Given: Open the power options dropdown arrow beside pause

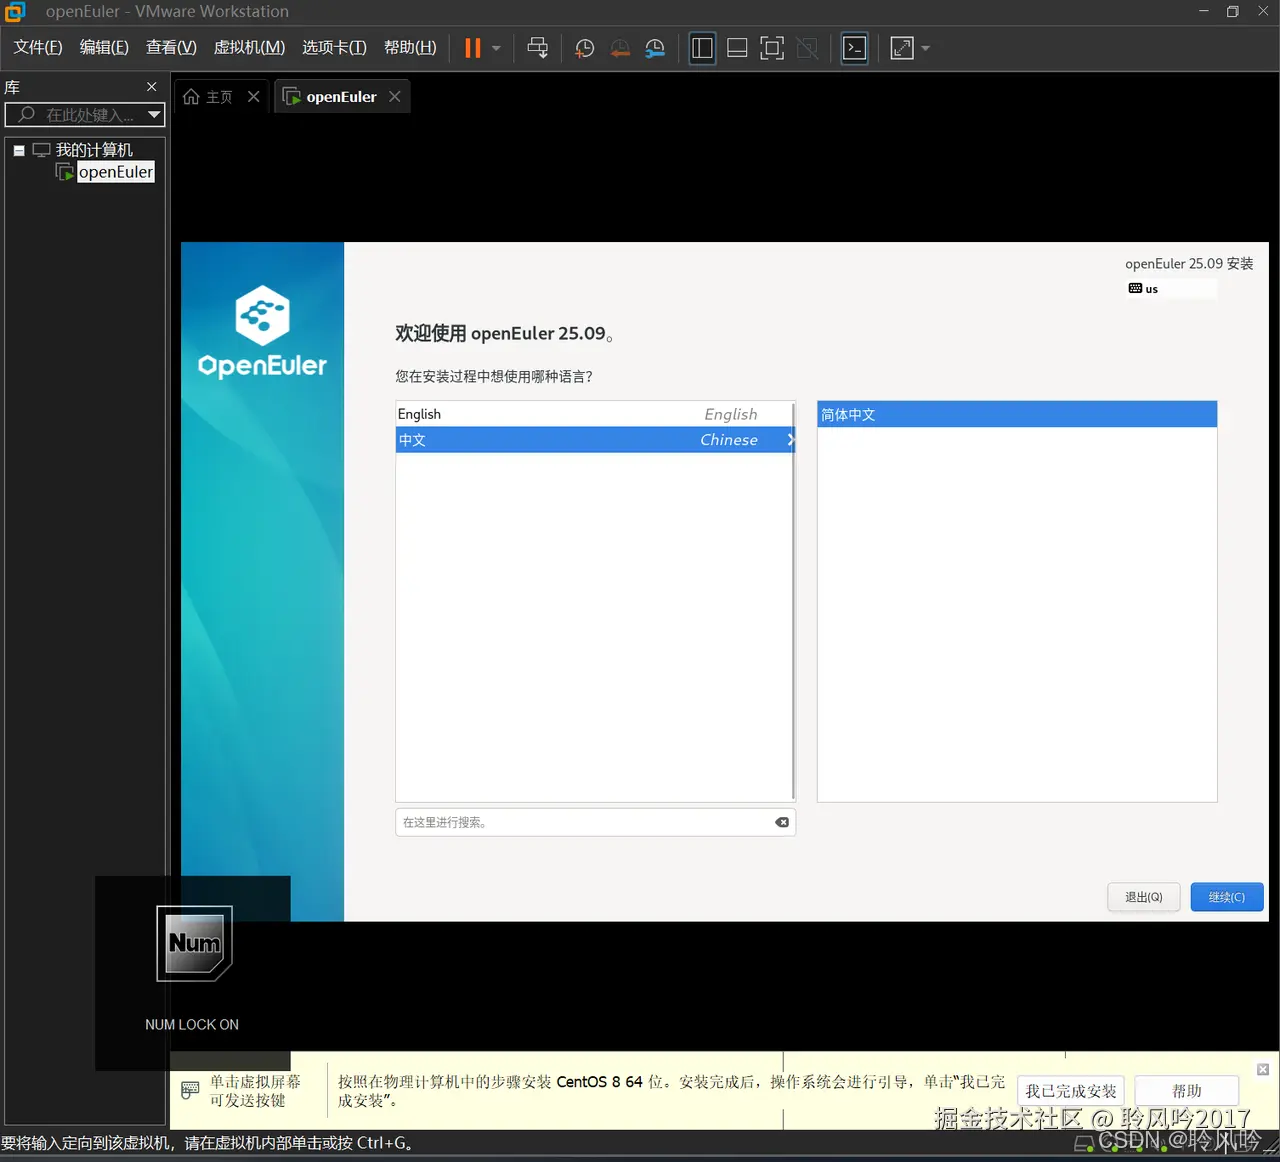Looking at the screenshot, I should tap(496, 48).
